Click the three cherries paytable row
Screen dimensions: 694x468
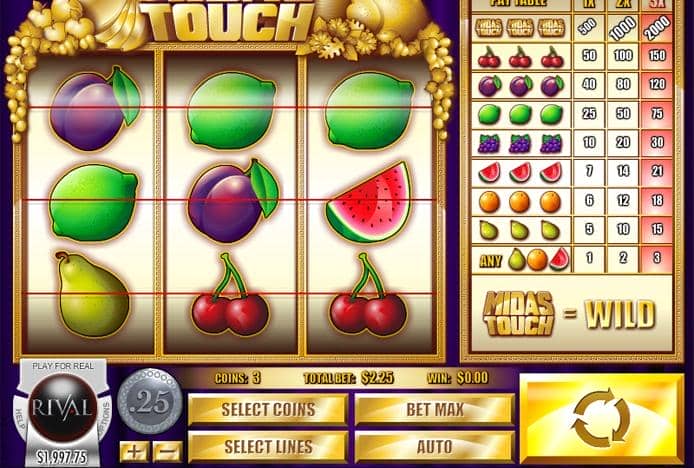coord(572,56)
